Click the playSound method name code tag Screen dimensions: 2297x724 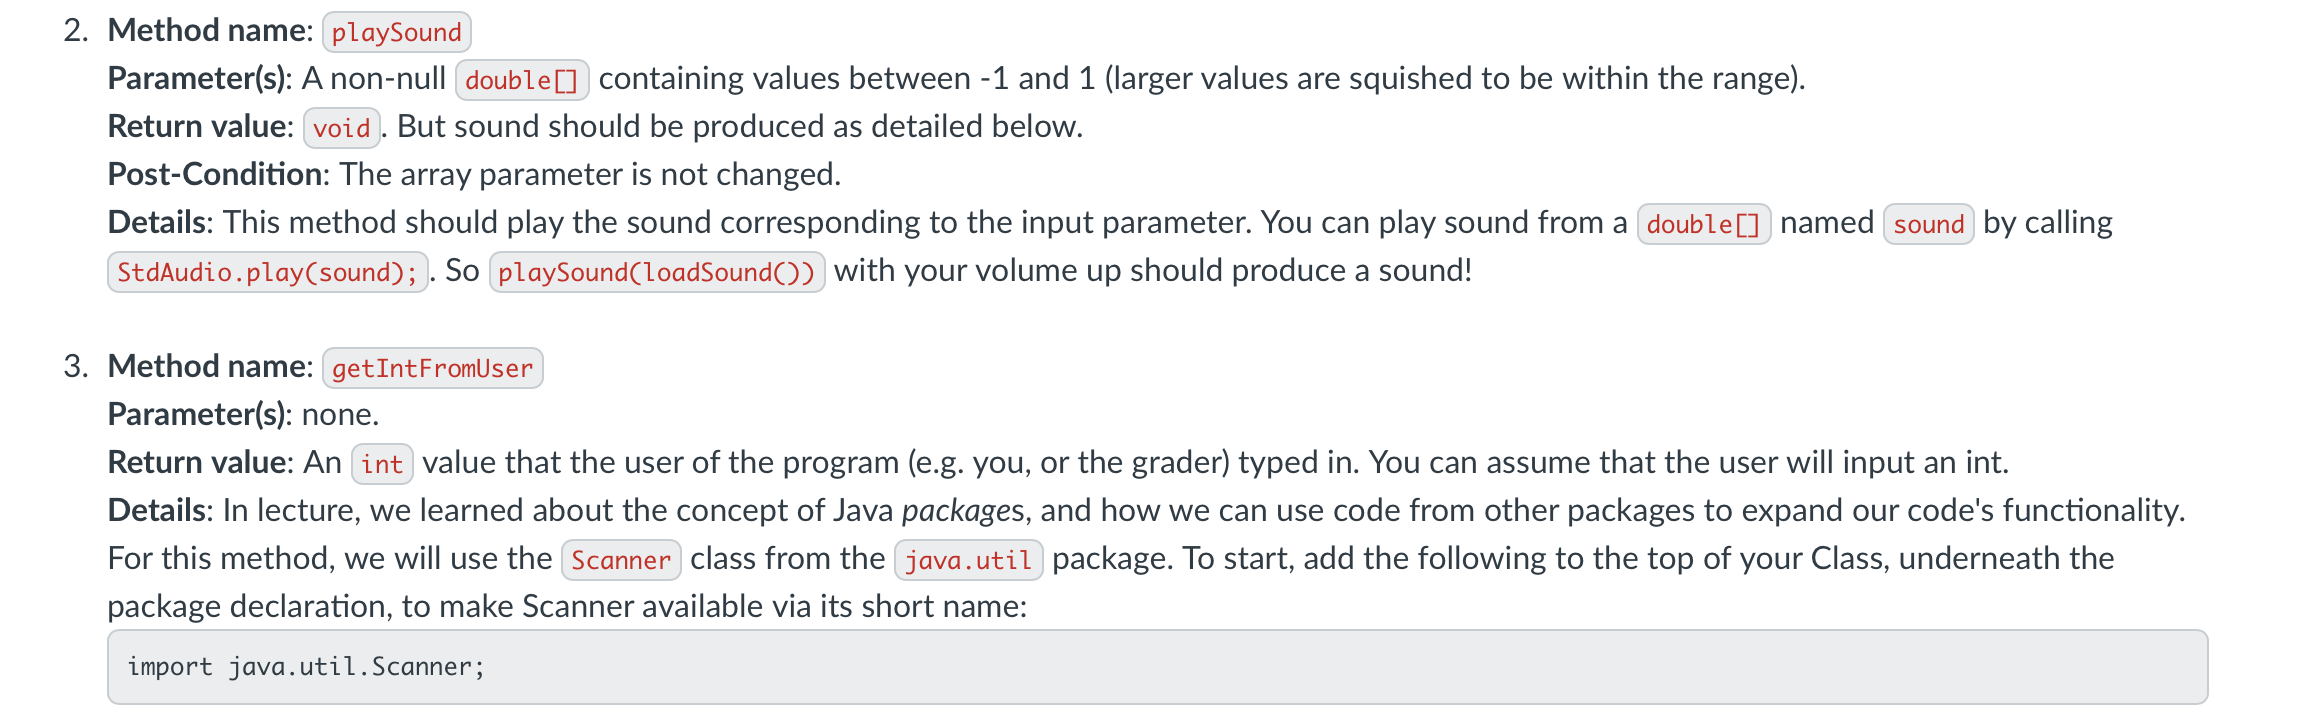coord(396,32)
